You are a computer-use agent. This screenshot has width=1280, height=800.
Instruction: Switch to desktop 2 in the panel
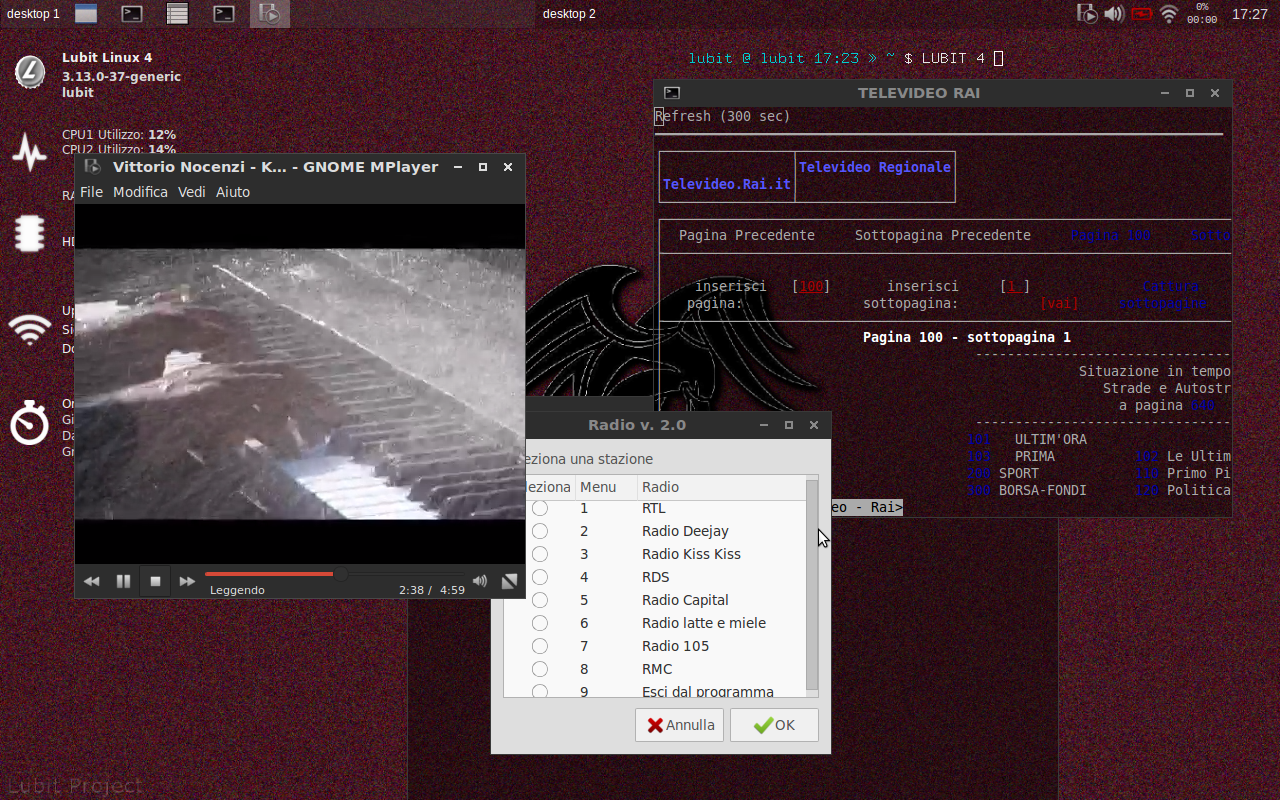(x=569, y=14)
